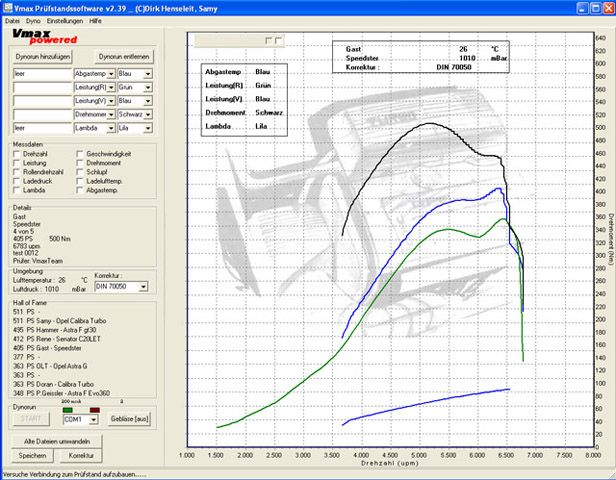Open the Lambda curve type dropdown

point(111,128)
